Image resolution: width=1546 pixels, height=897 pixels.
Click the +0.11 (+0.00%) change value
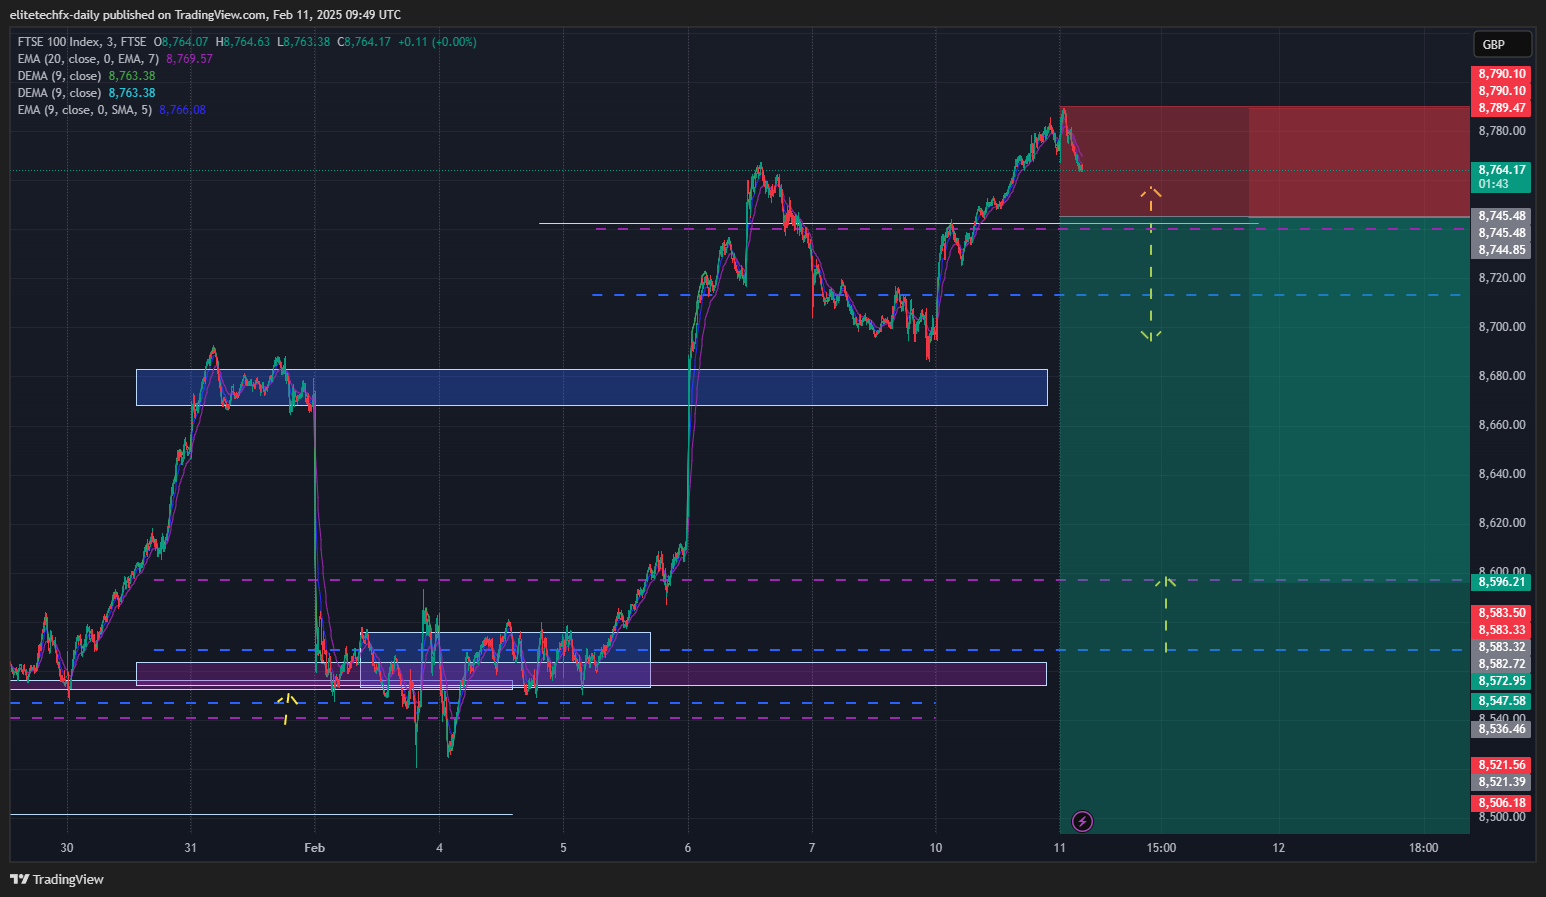(x=437, y=42)
